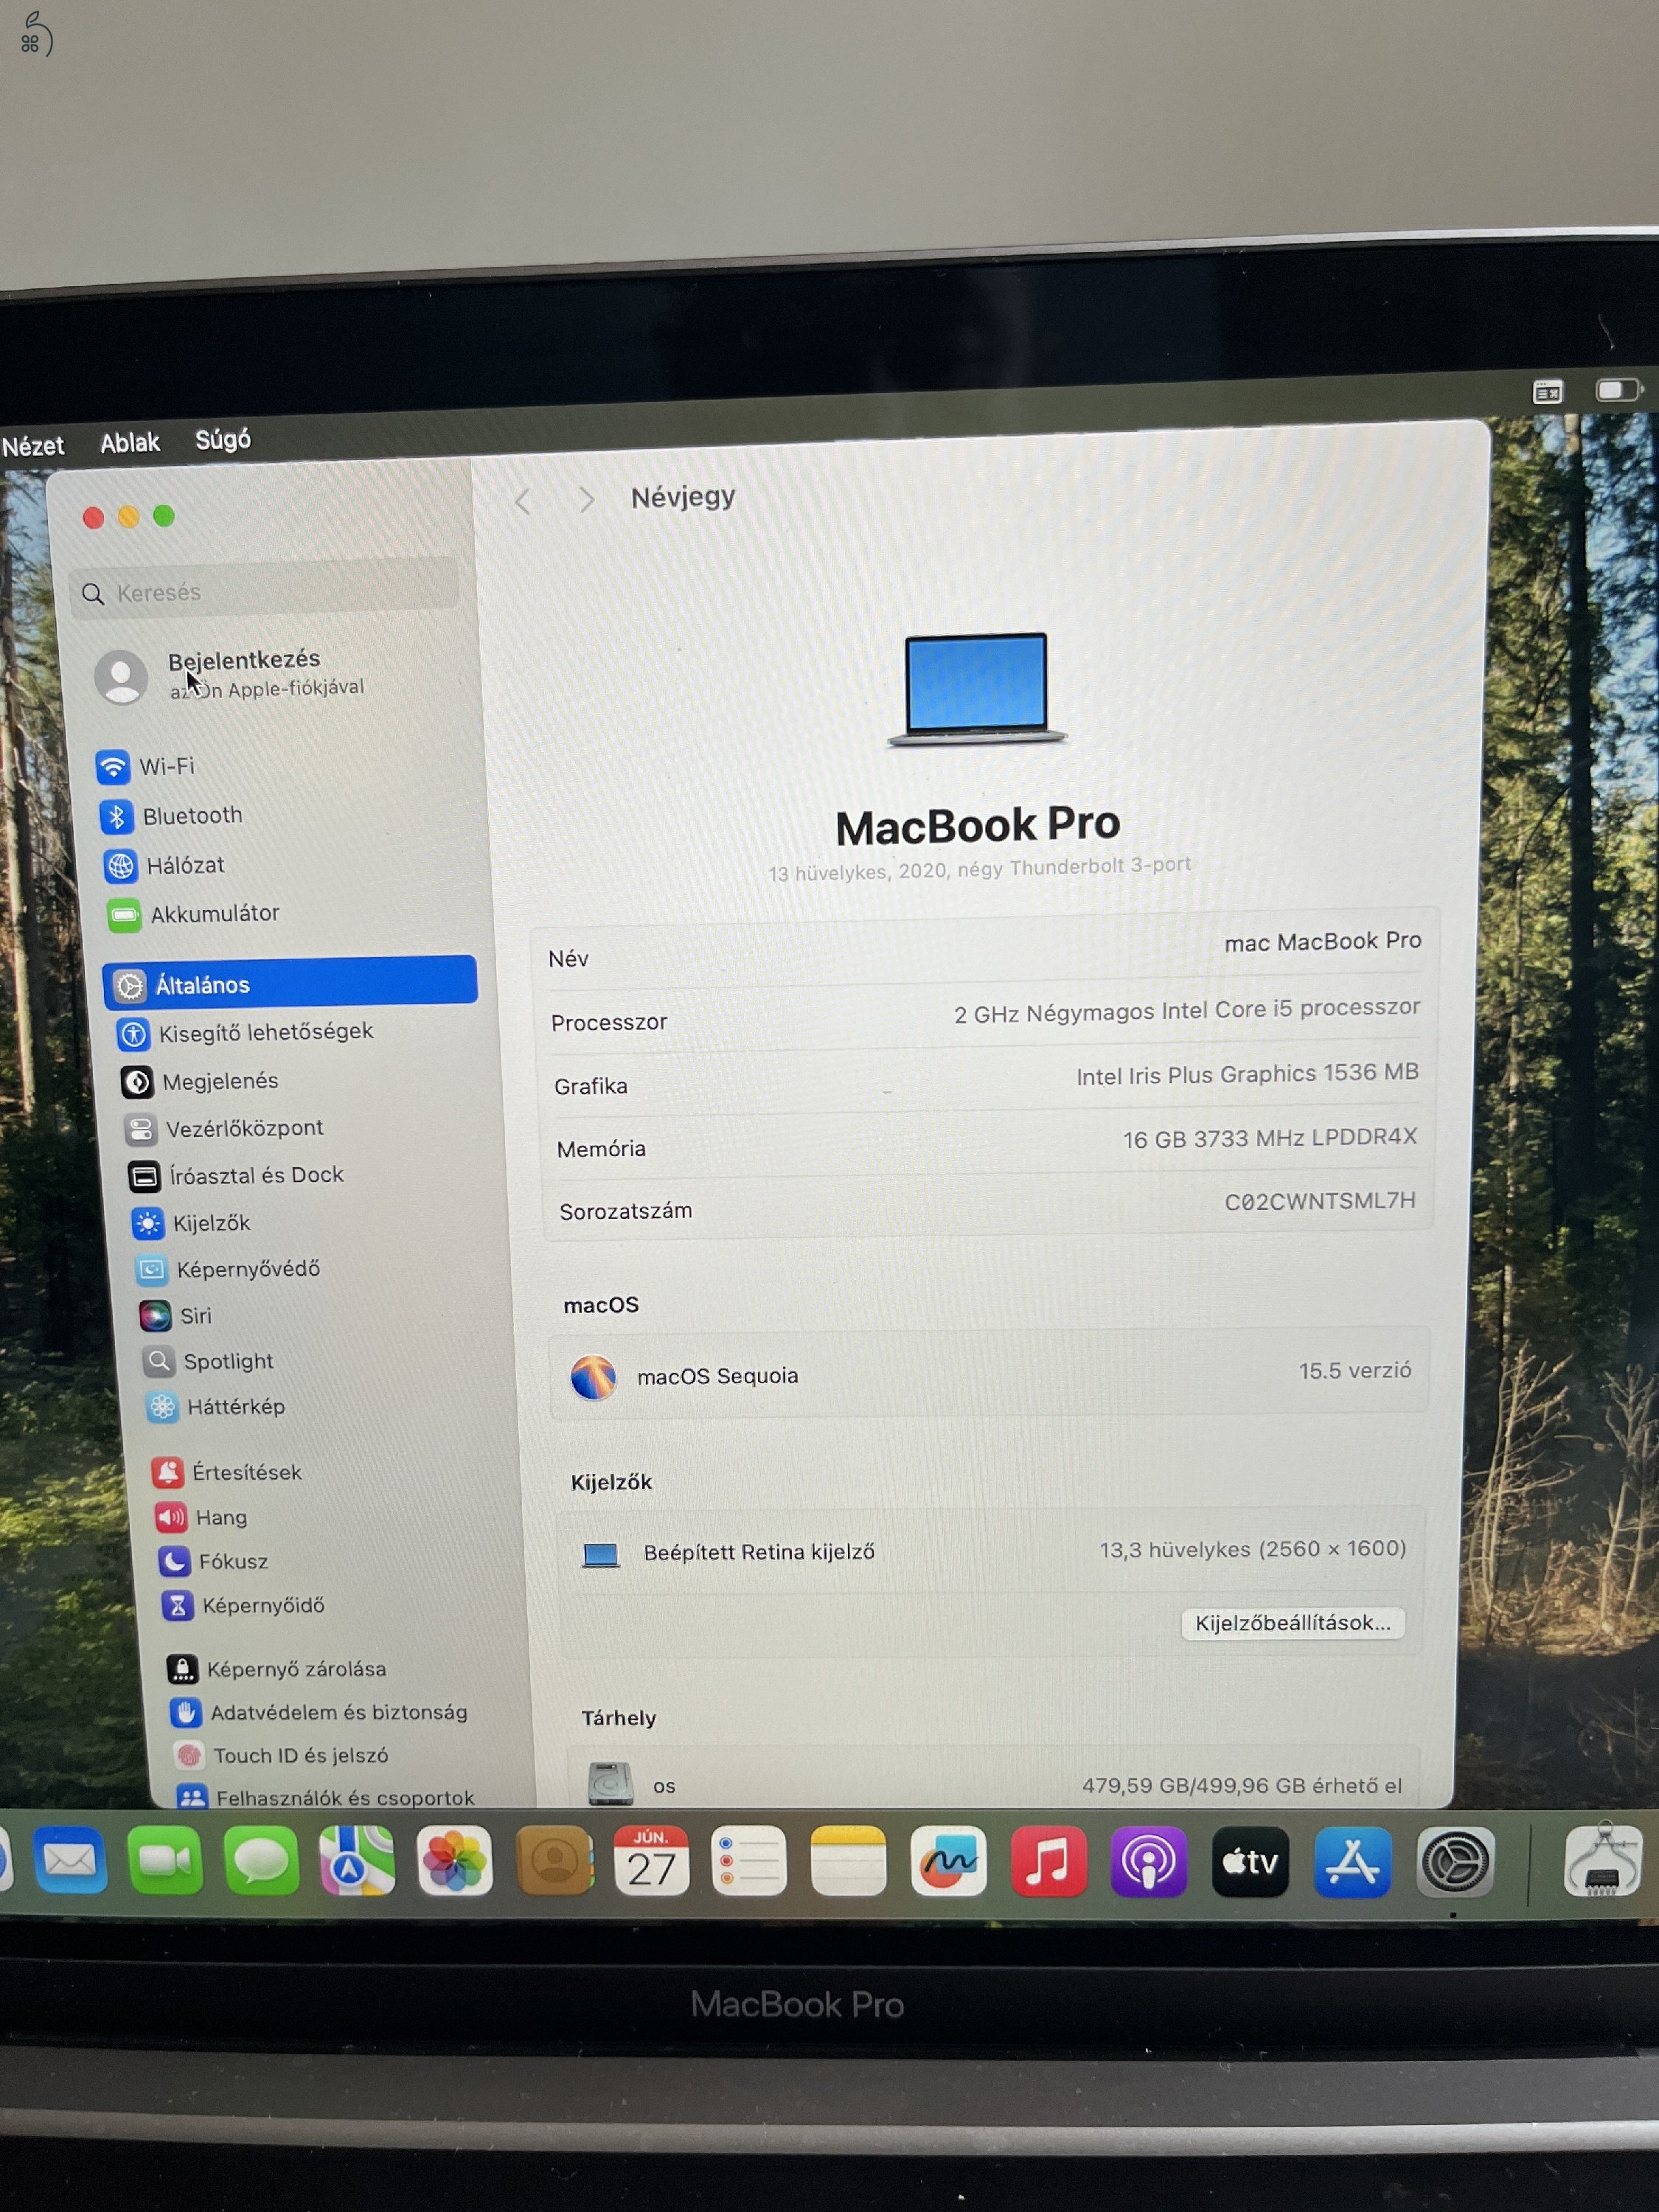This screenshot has width=1659, height=2212.
Task: Open the App Store from the Dock
Action: point(1350,1860)
